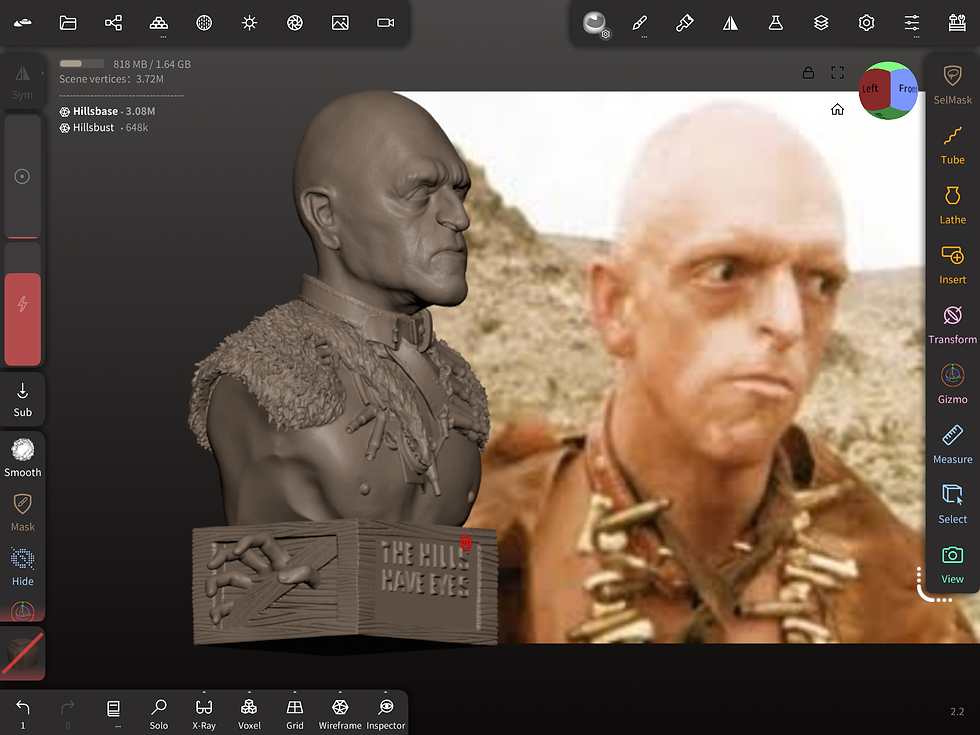Toggle the camera lock icon

(x=808, y=72)
